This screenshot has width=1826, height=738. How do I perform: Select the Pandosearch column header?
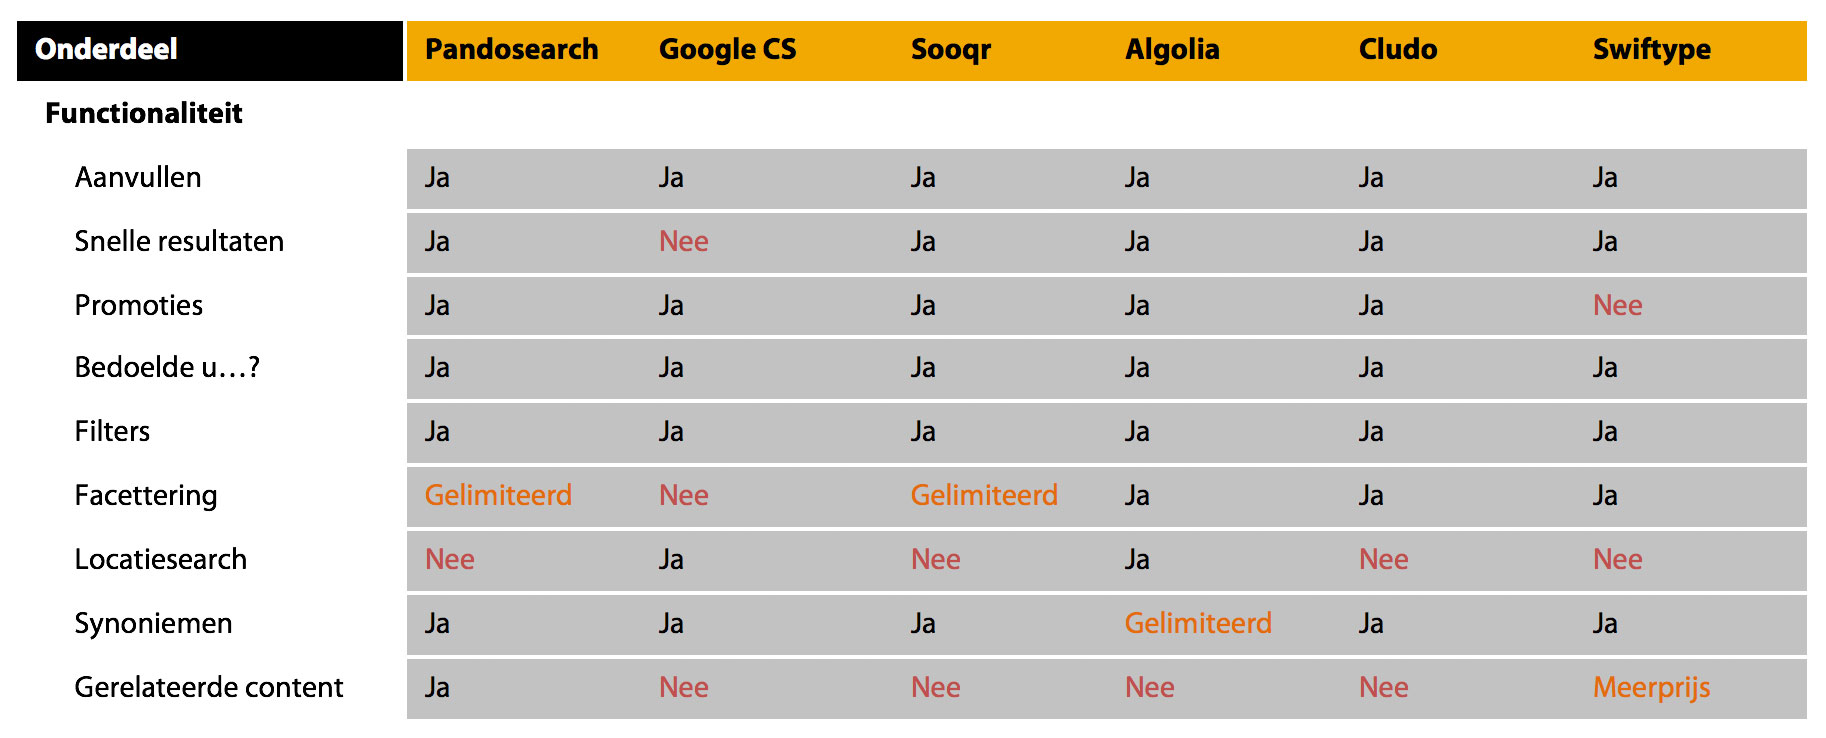point(511,49)
